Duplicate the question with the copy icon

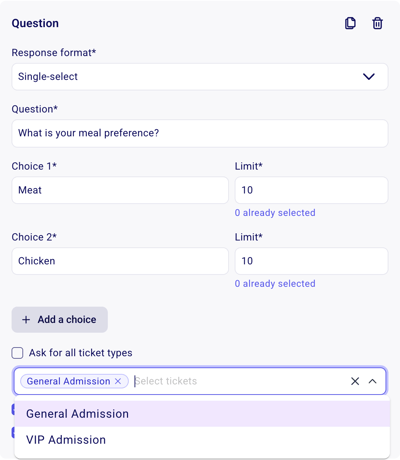tap(350, 23)
